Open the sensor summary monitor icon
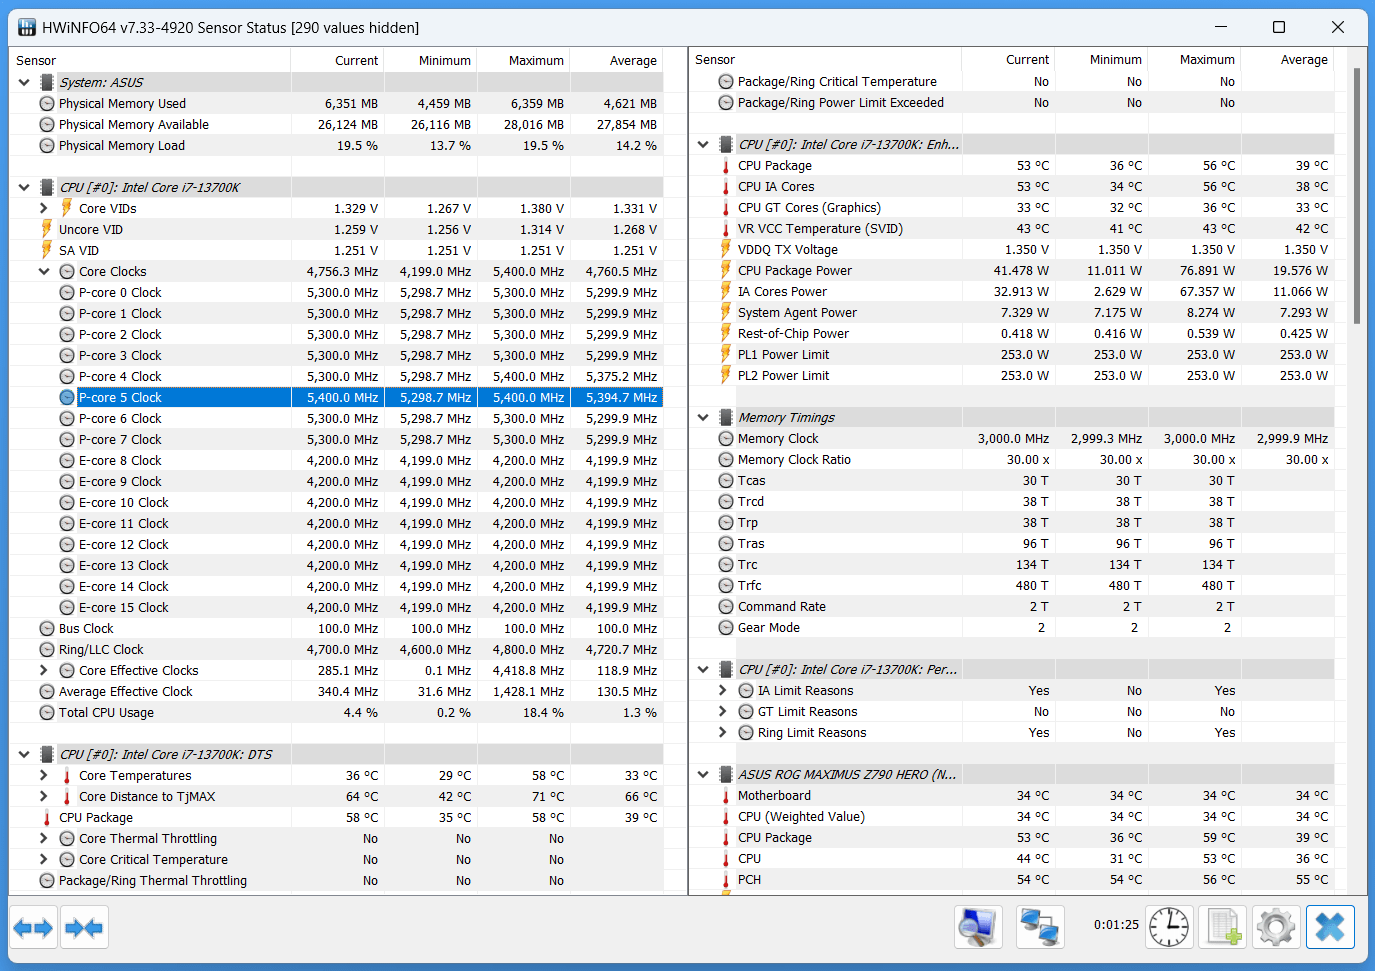Screen dimensions: 1375x971 978,927
